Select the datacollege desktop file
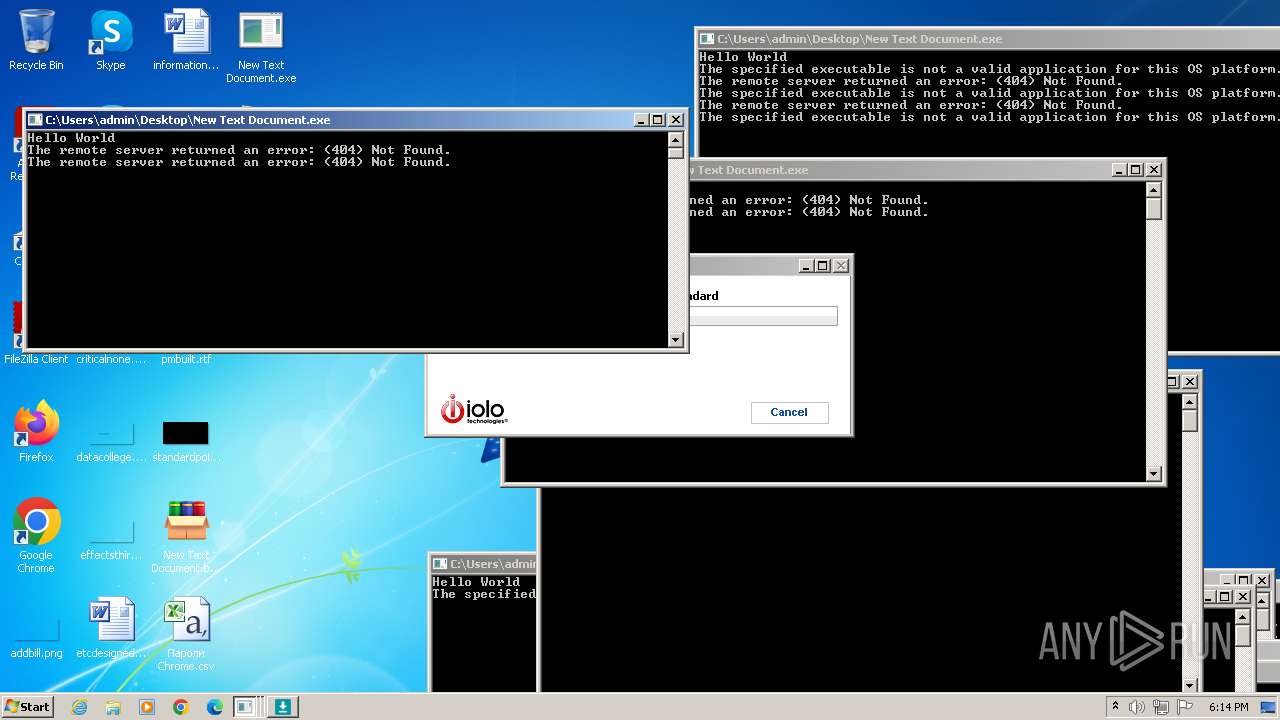 pos(111,441)
